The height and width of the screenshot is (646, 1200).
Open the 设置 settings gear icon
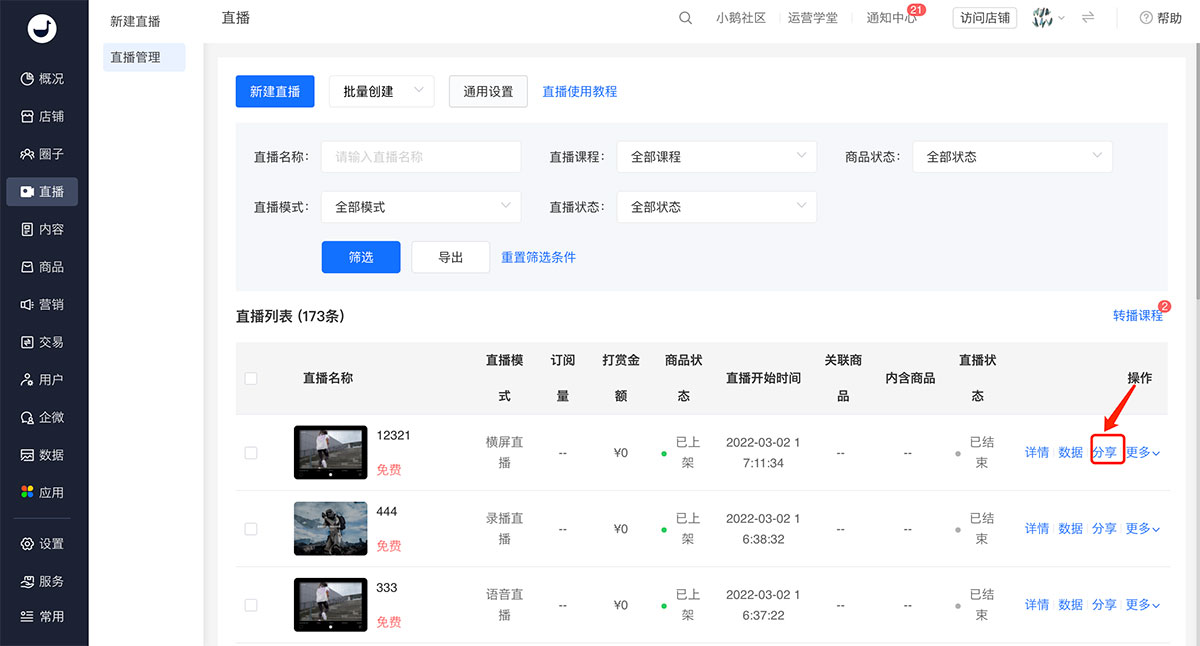click(28, 544)
